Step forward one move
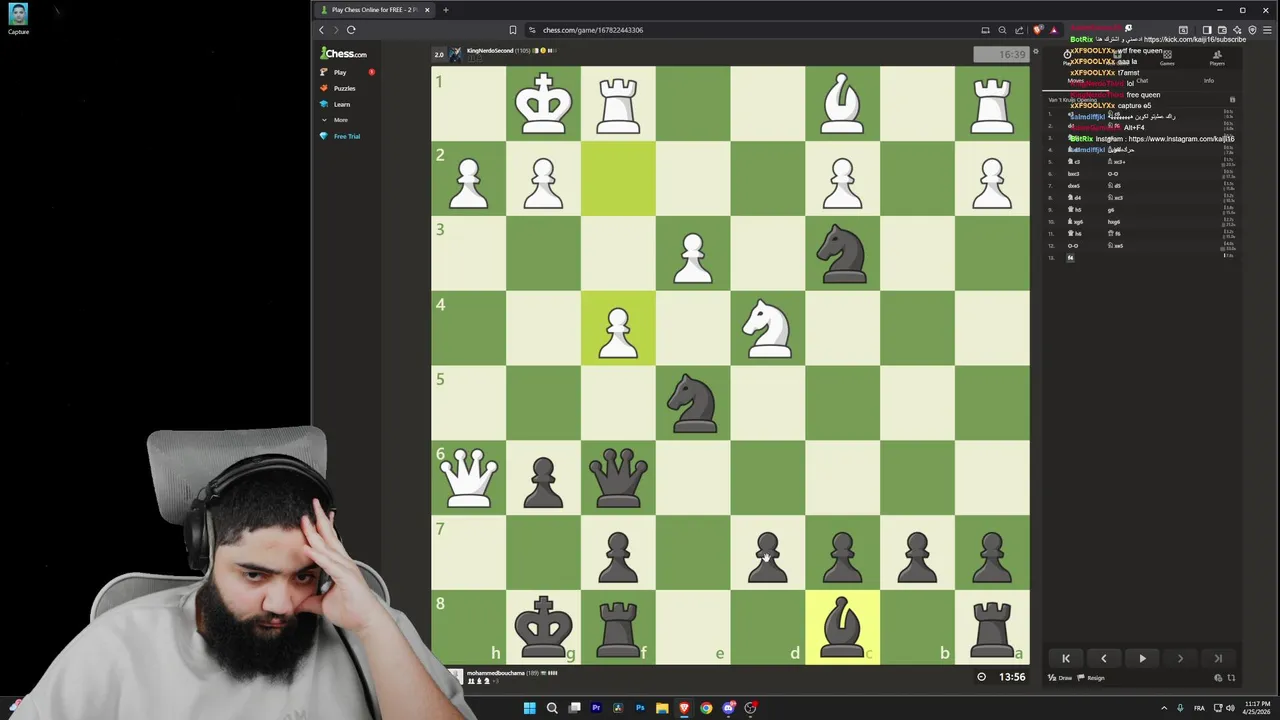The image size is (1280, 720). pos(1180,658)
